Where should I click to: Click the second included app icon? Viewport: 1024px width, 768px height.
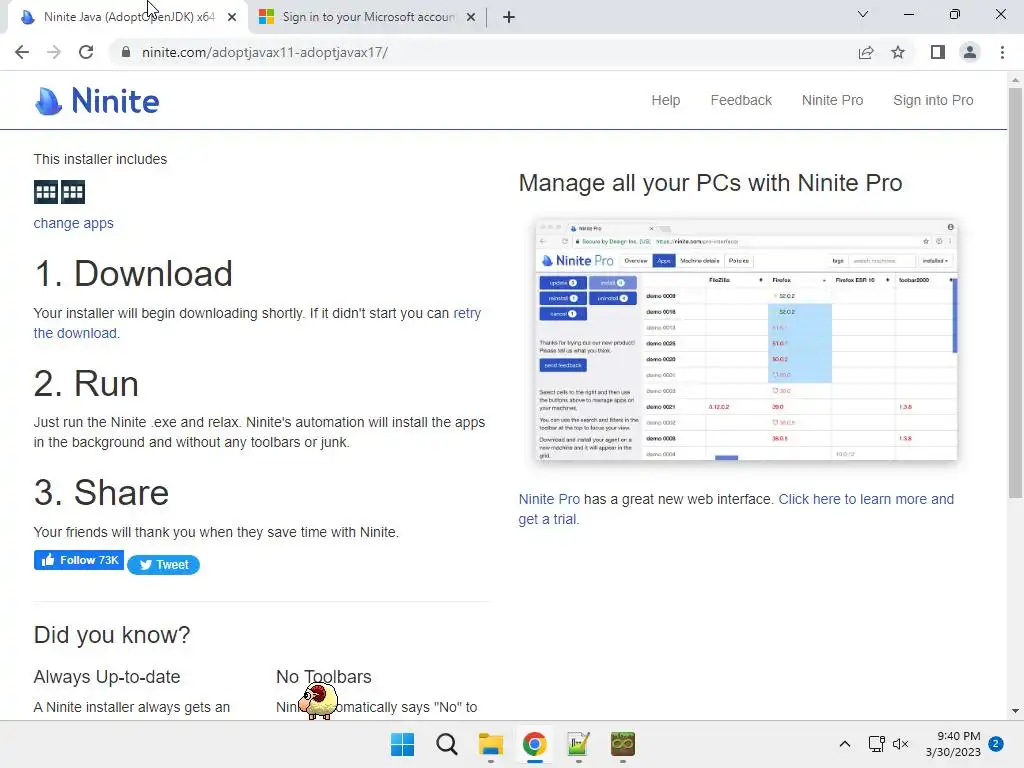pos(73,192)
